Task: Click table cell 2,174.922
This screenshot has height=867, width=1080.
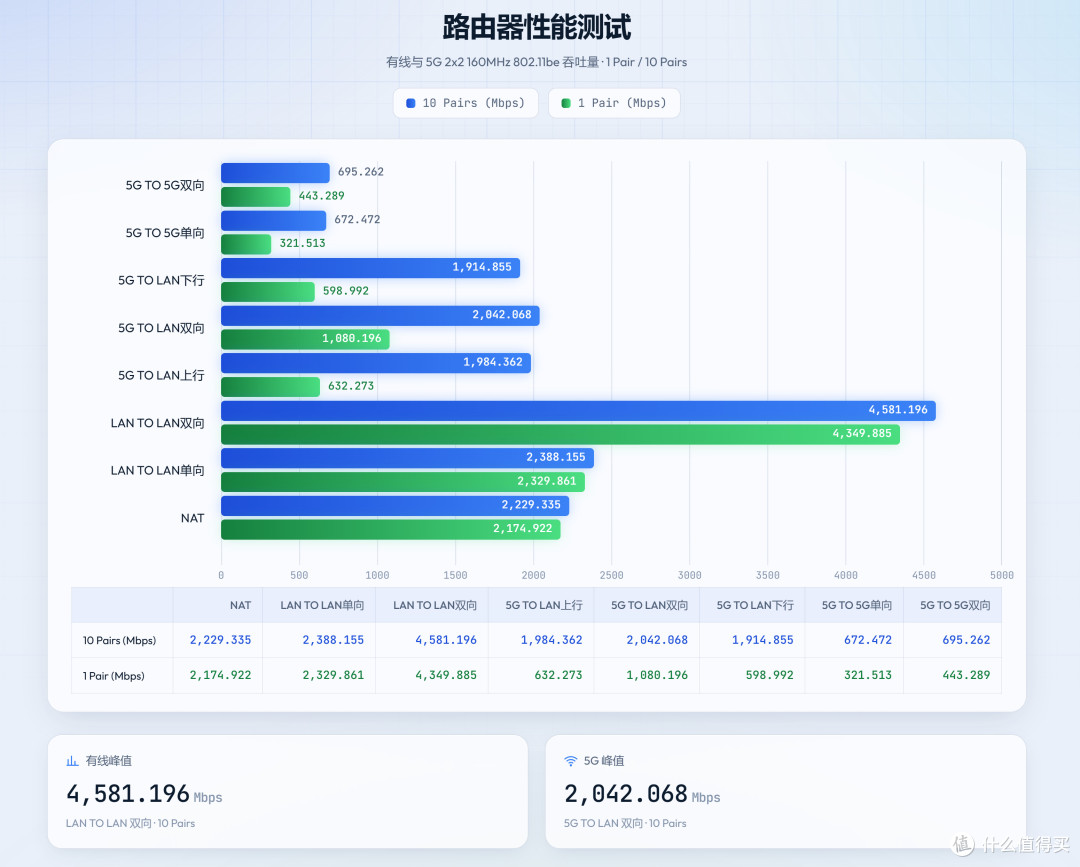Action: (x=220, y=675)
